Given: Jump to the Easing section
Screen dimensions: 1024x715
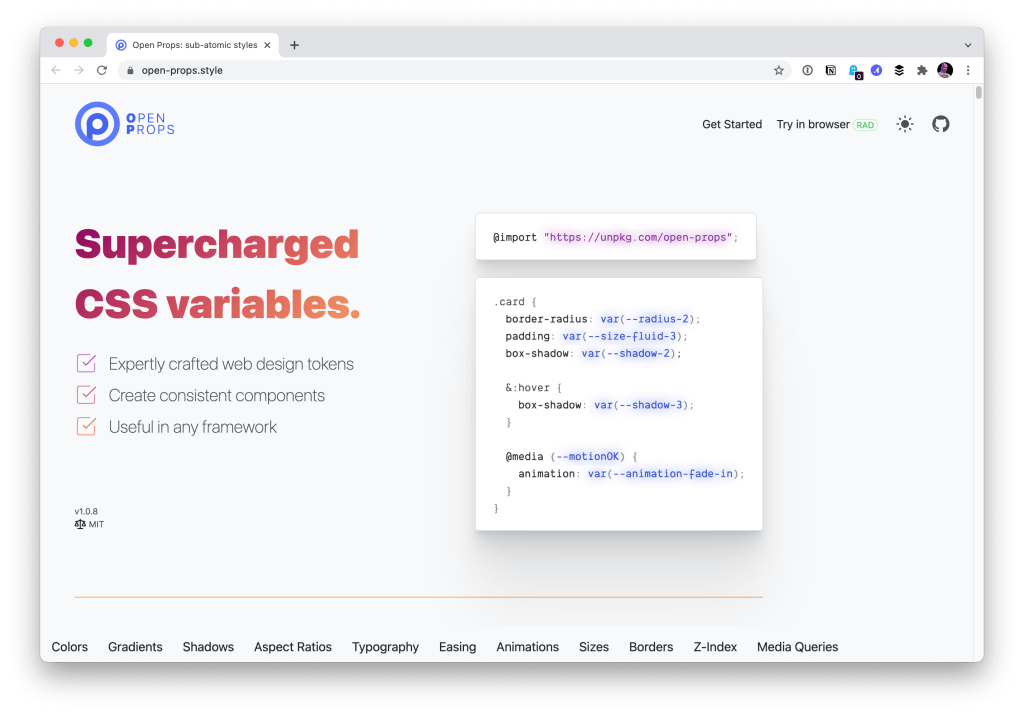Looking at the screenshot, I should (457, 647).
